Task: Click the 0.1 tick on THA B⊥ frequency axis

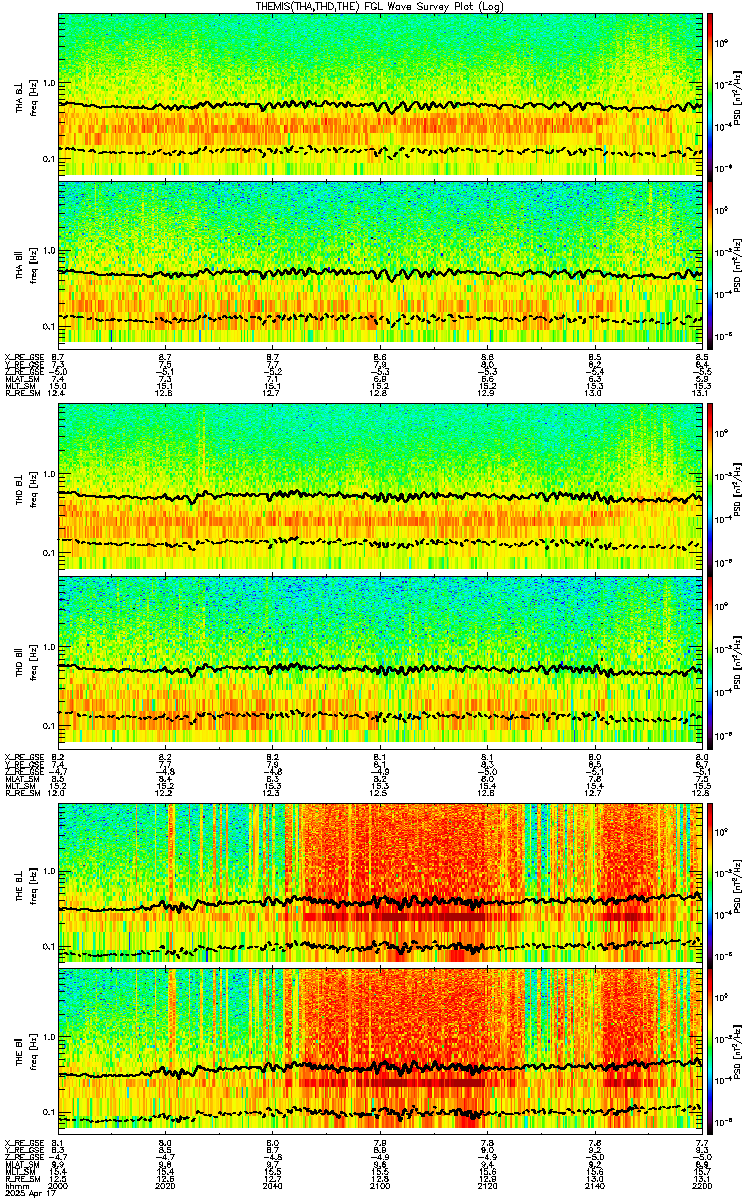Action: (49, 159)
